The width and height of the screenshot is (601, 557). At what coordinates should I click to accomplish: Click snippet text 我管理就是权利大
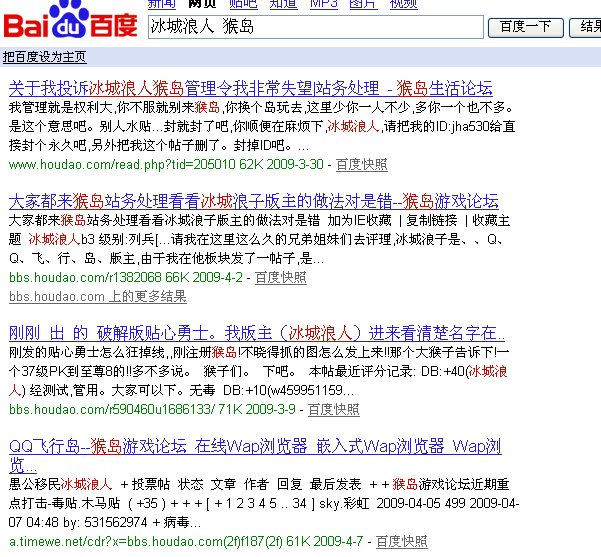61,108
